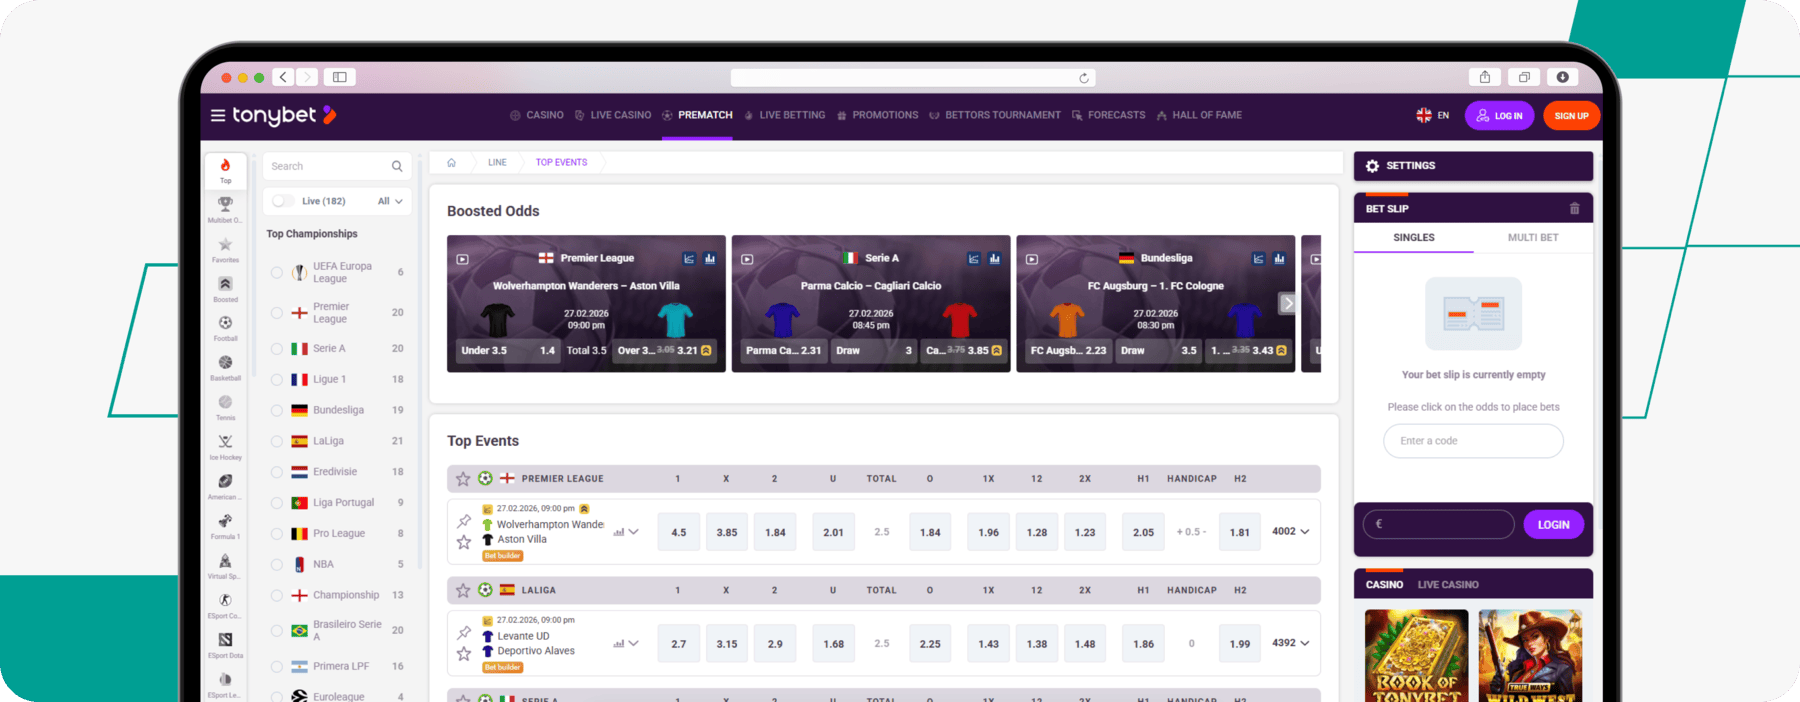The height and width of the screenshot is (702, 1800).
Task: Go to home icon in breadcrumb
Action: click(451, 162)
